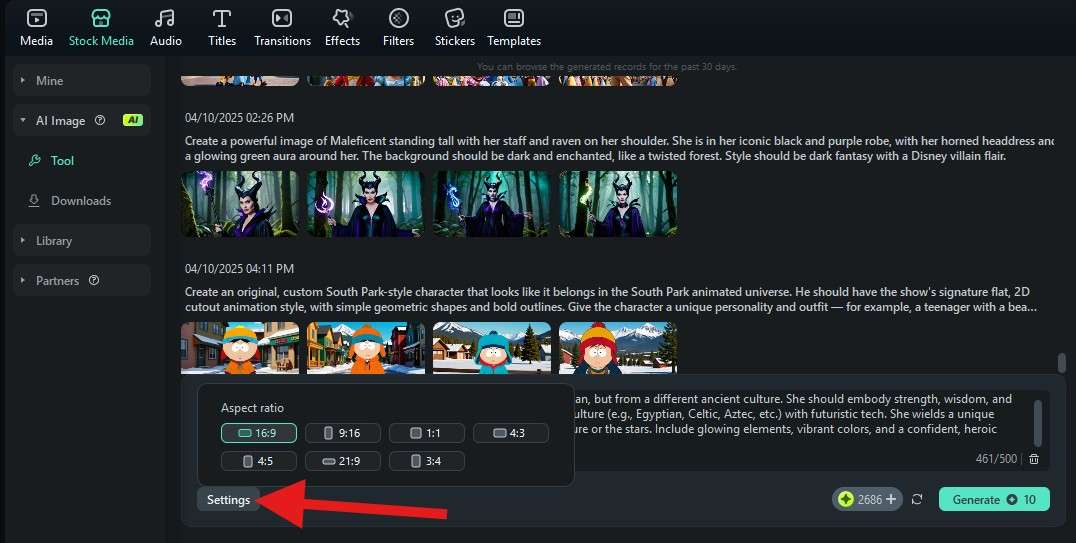Open the Titles tab icon
The width and height of the screenshot is (1076, 543).
222,18
